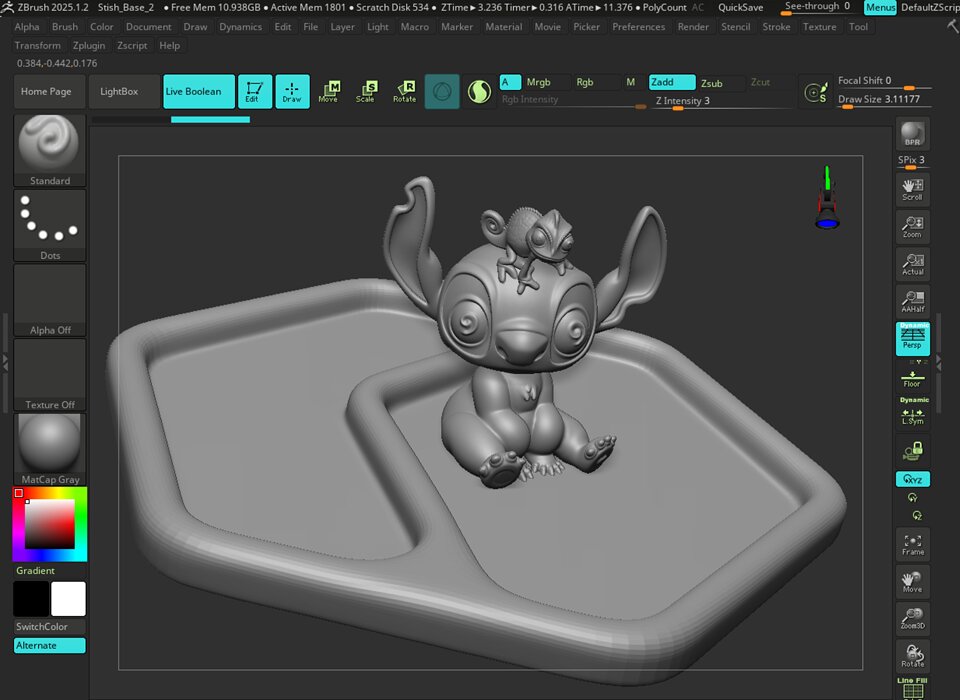
Task: Toggle the Alternate button
Action: 50,645
